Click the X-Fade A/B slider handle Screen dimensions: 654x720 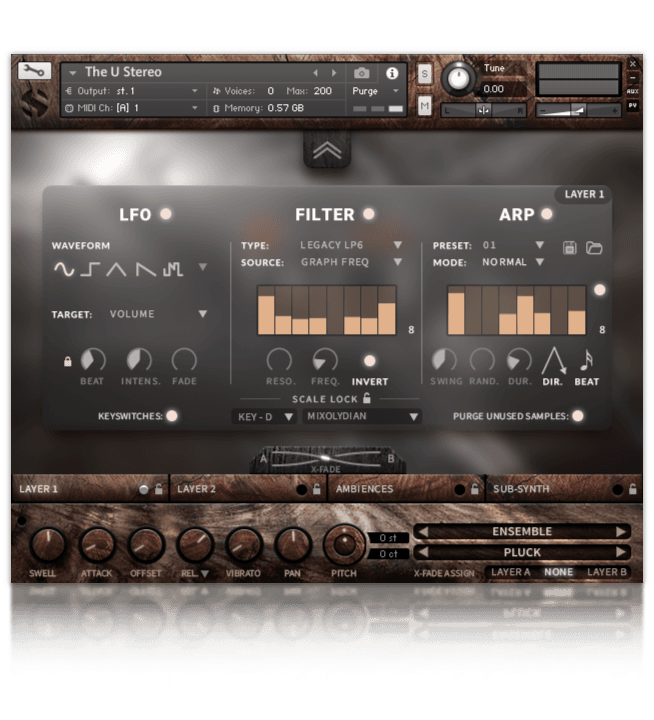(325, 458)
